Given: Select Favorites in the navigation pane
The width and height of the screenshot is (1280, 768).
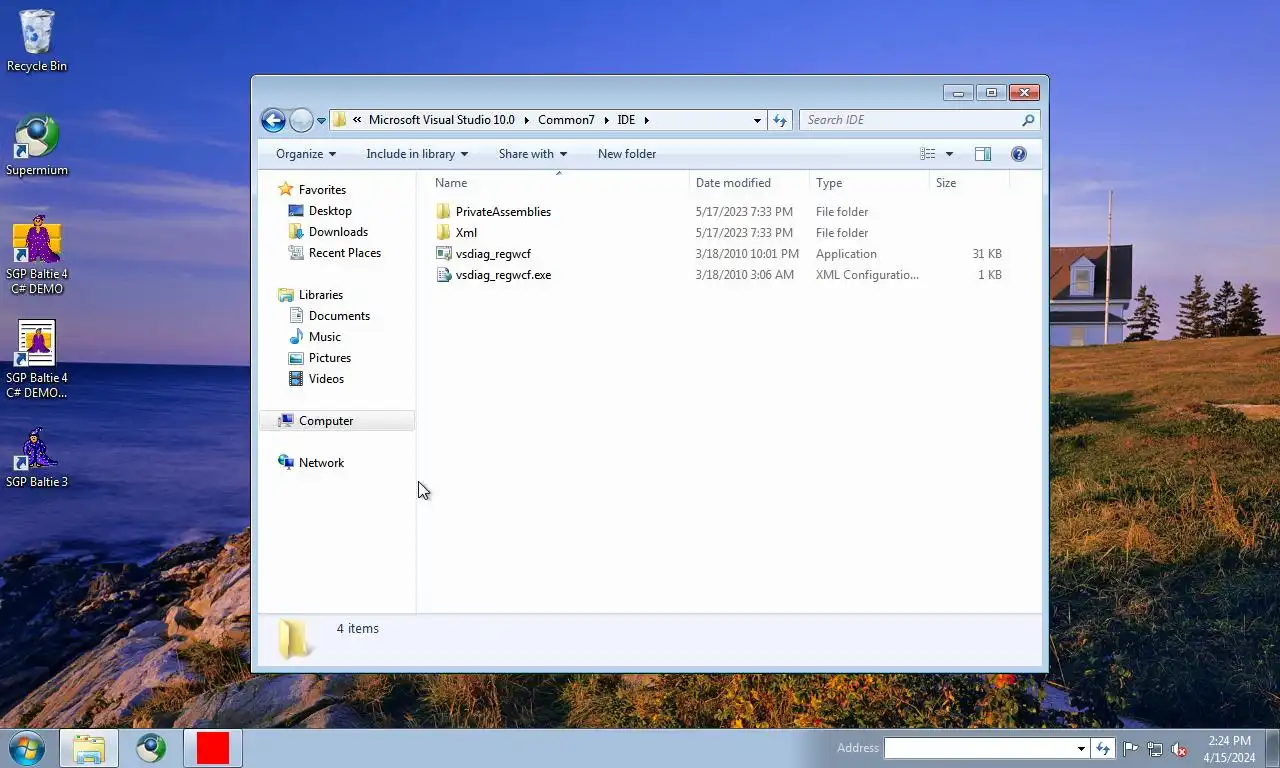Looking at the screenshot, I should tap(322, 190).
